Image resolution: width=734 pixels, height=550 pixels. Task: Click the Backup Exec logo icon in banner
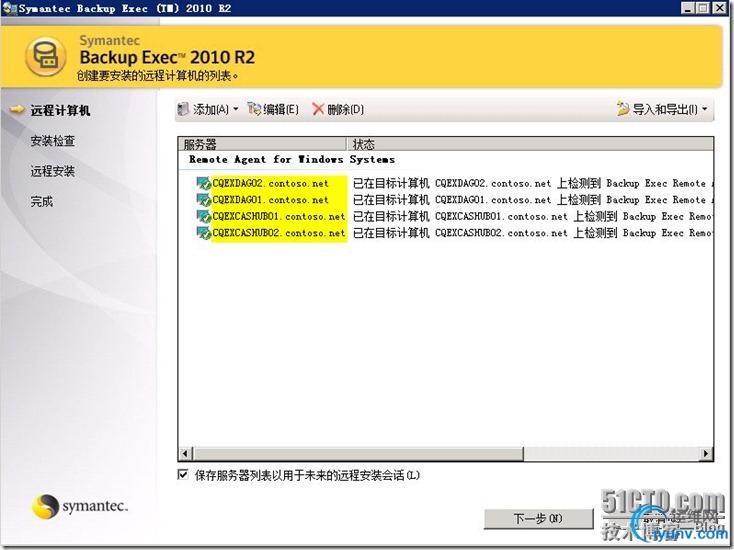(x=45, y=57)
